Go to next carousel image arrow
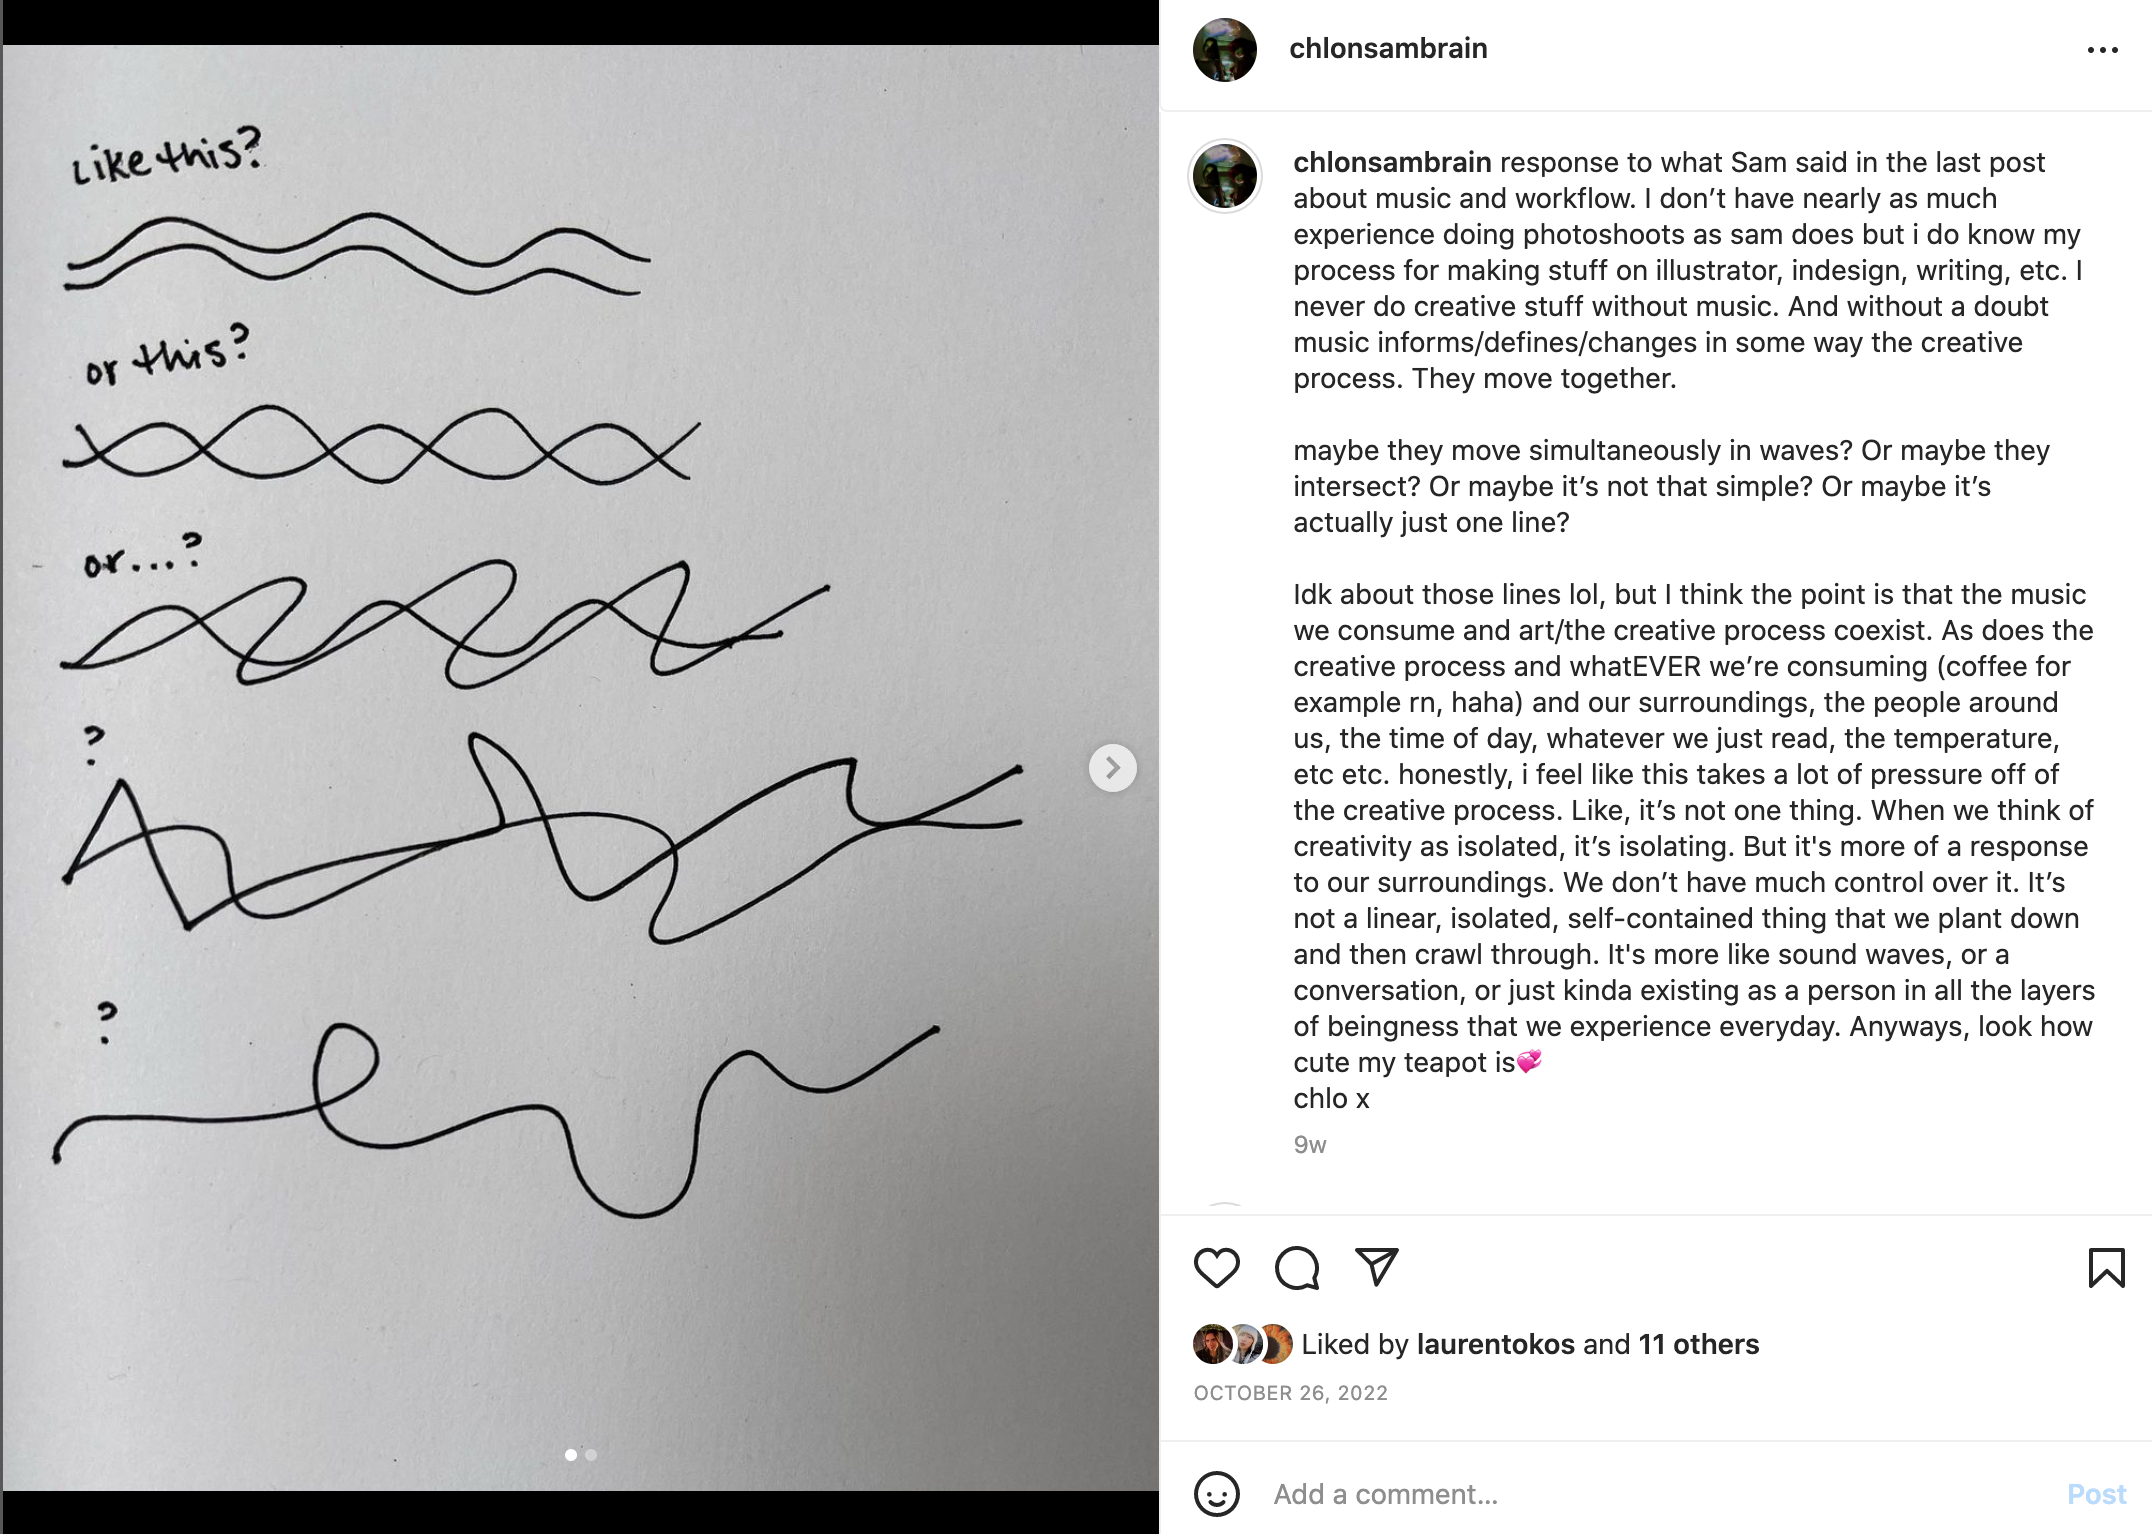This screenshot has width=2152, height=1534. (1112, 768)
